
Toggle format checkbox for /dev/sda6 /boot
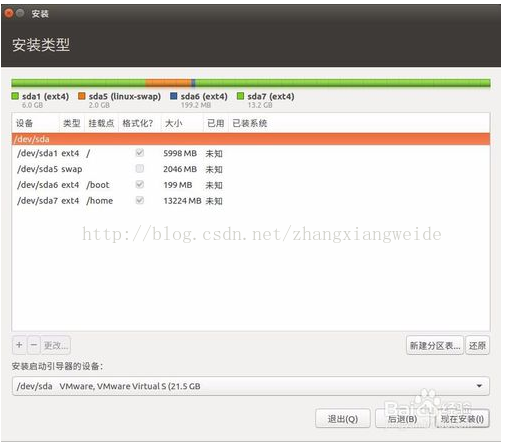140,184
